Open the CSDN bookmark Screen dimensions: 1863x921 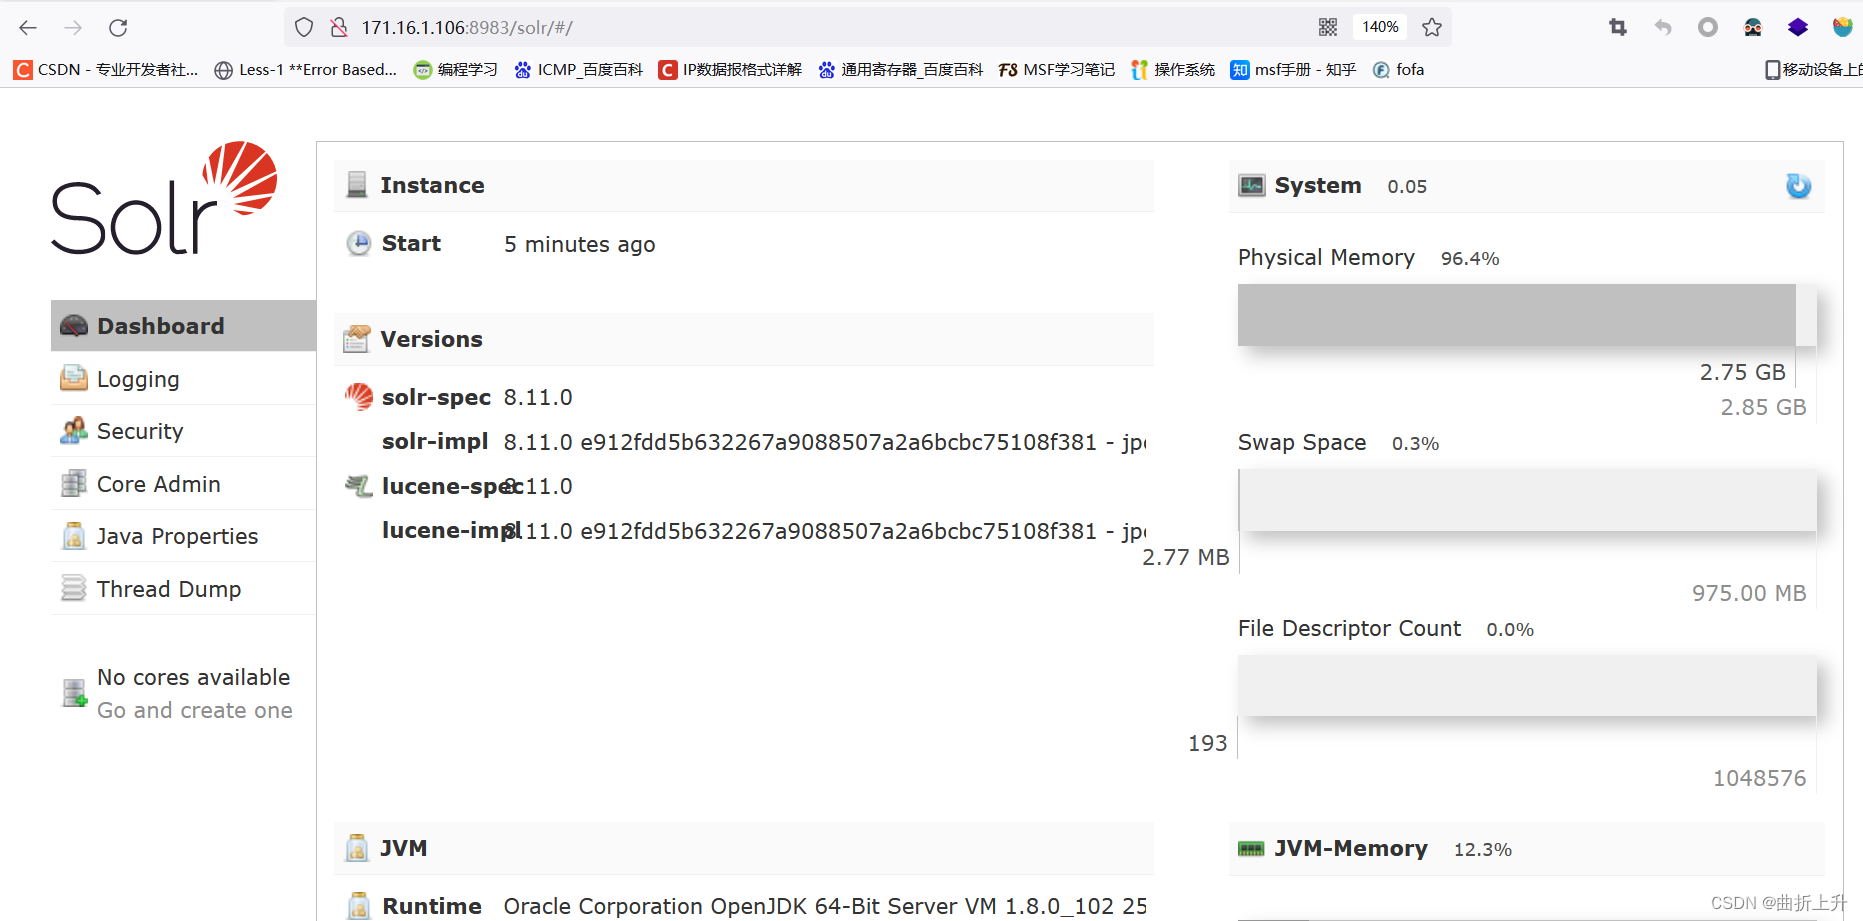pos(106,69)
